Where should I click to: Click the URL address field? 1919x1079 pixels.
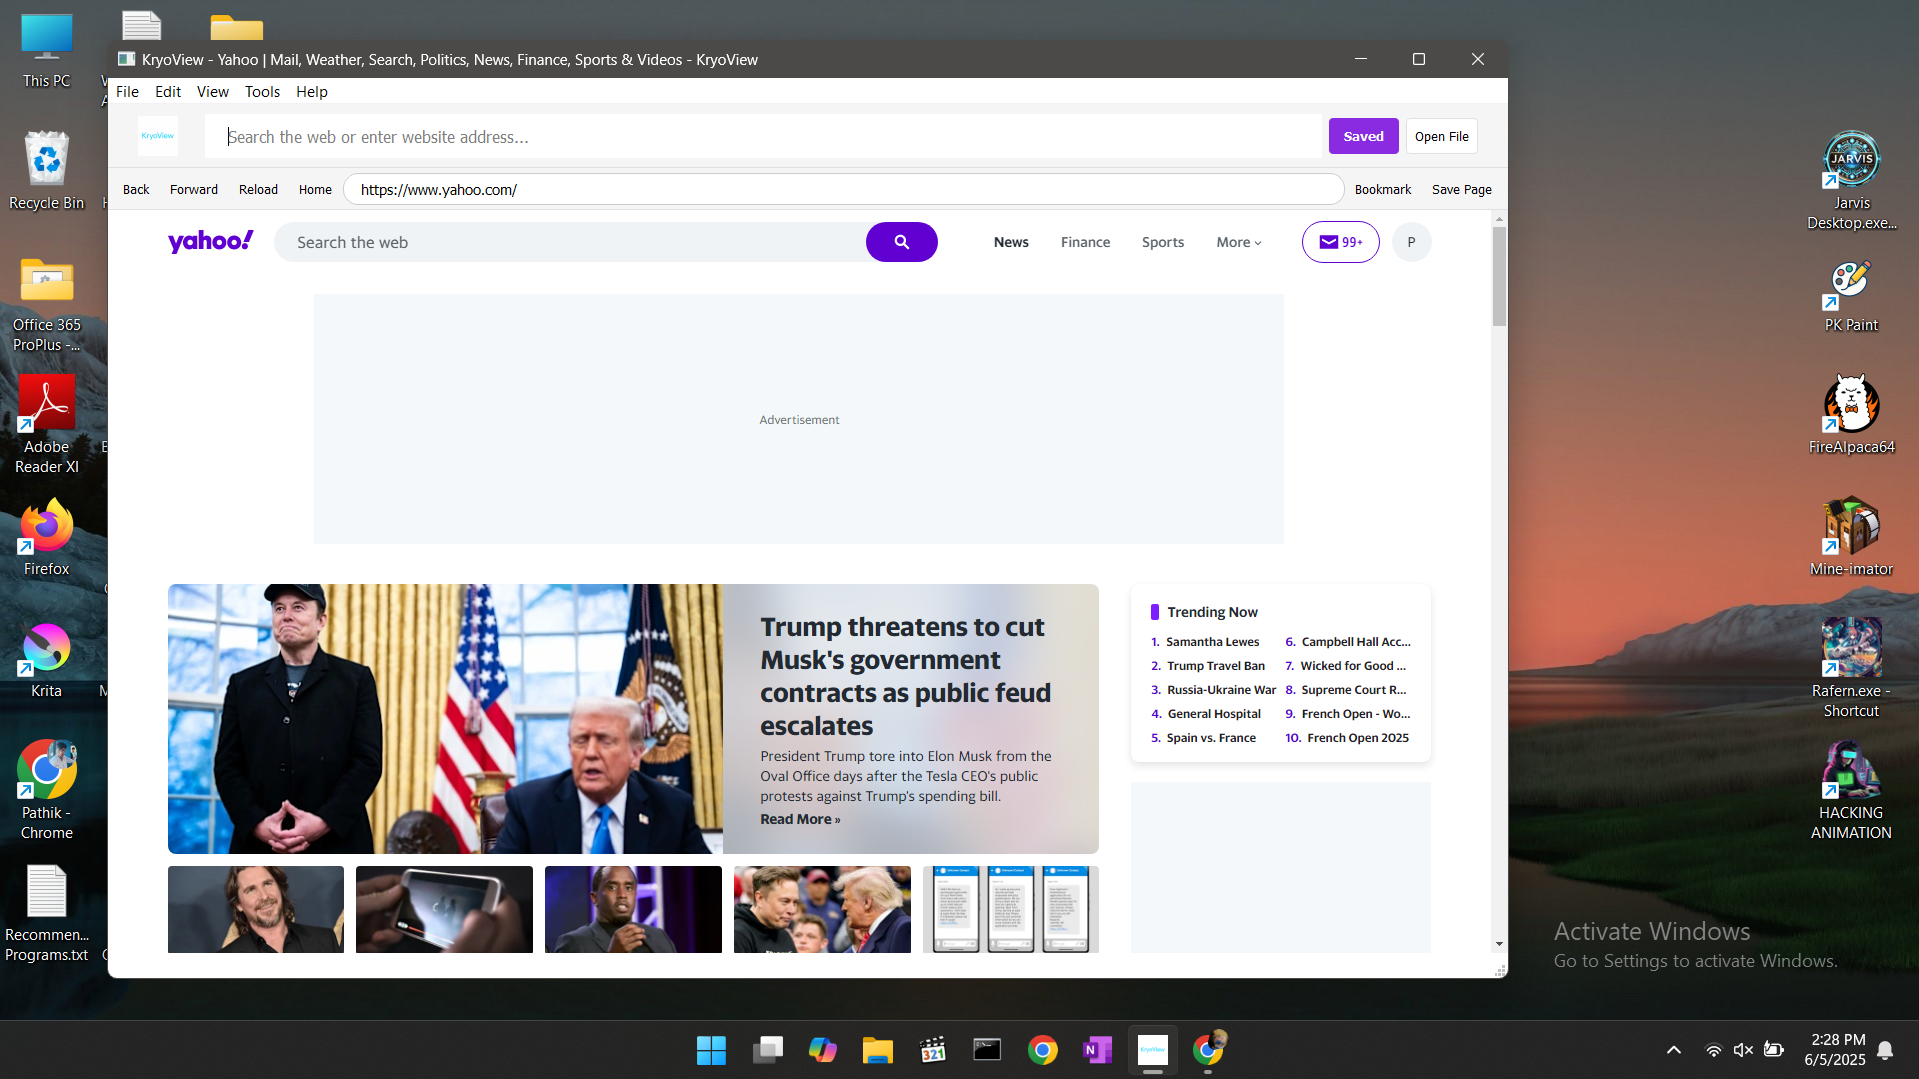click(x=843, y=189)
